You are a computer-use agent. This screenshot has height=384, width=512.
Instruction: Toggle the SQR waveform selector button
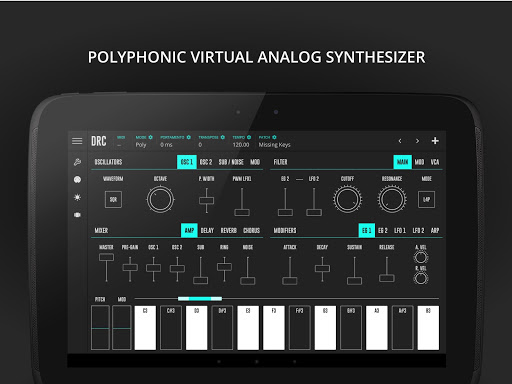113,199
